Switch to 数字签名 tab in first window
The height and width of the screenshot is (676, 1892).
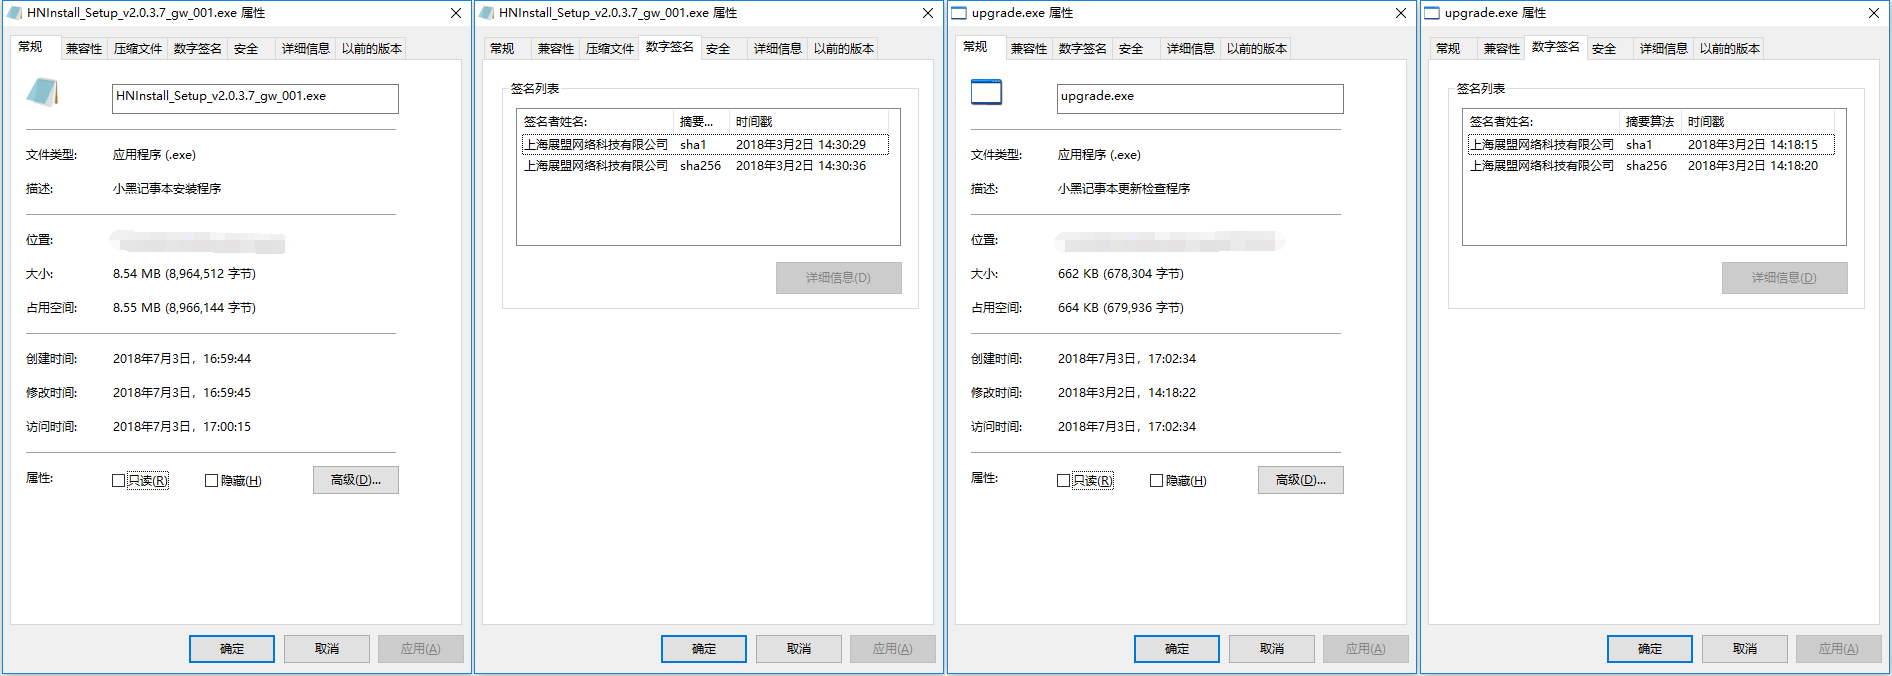(x=197, y=49)
